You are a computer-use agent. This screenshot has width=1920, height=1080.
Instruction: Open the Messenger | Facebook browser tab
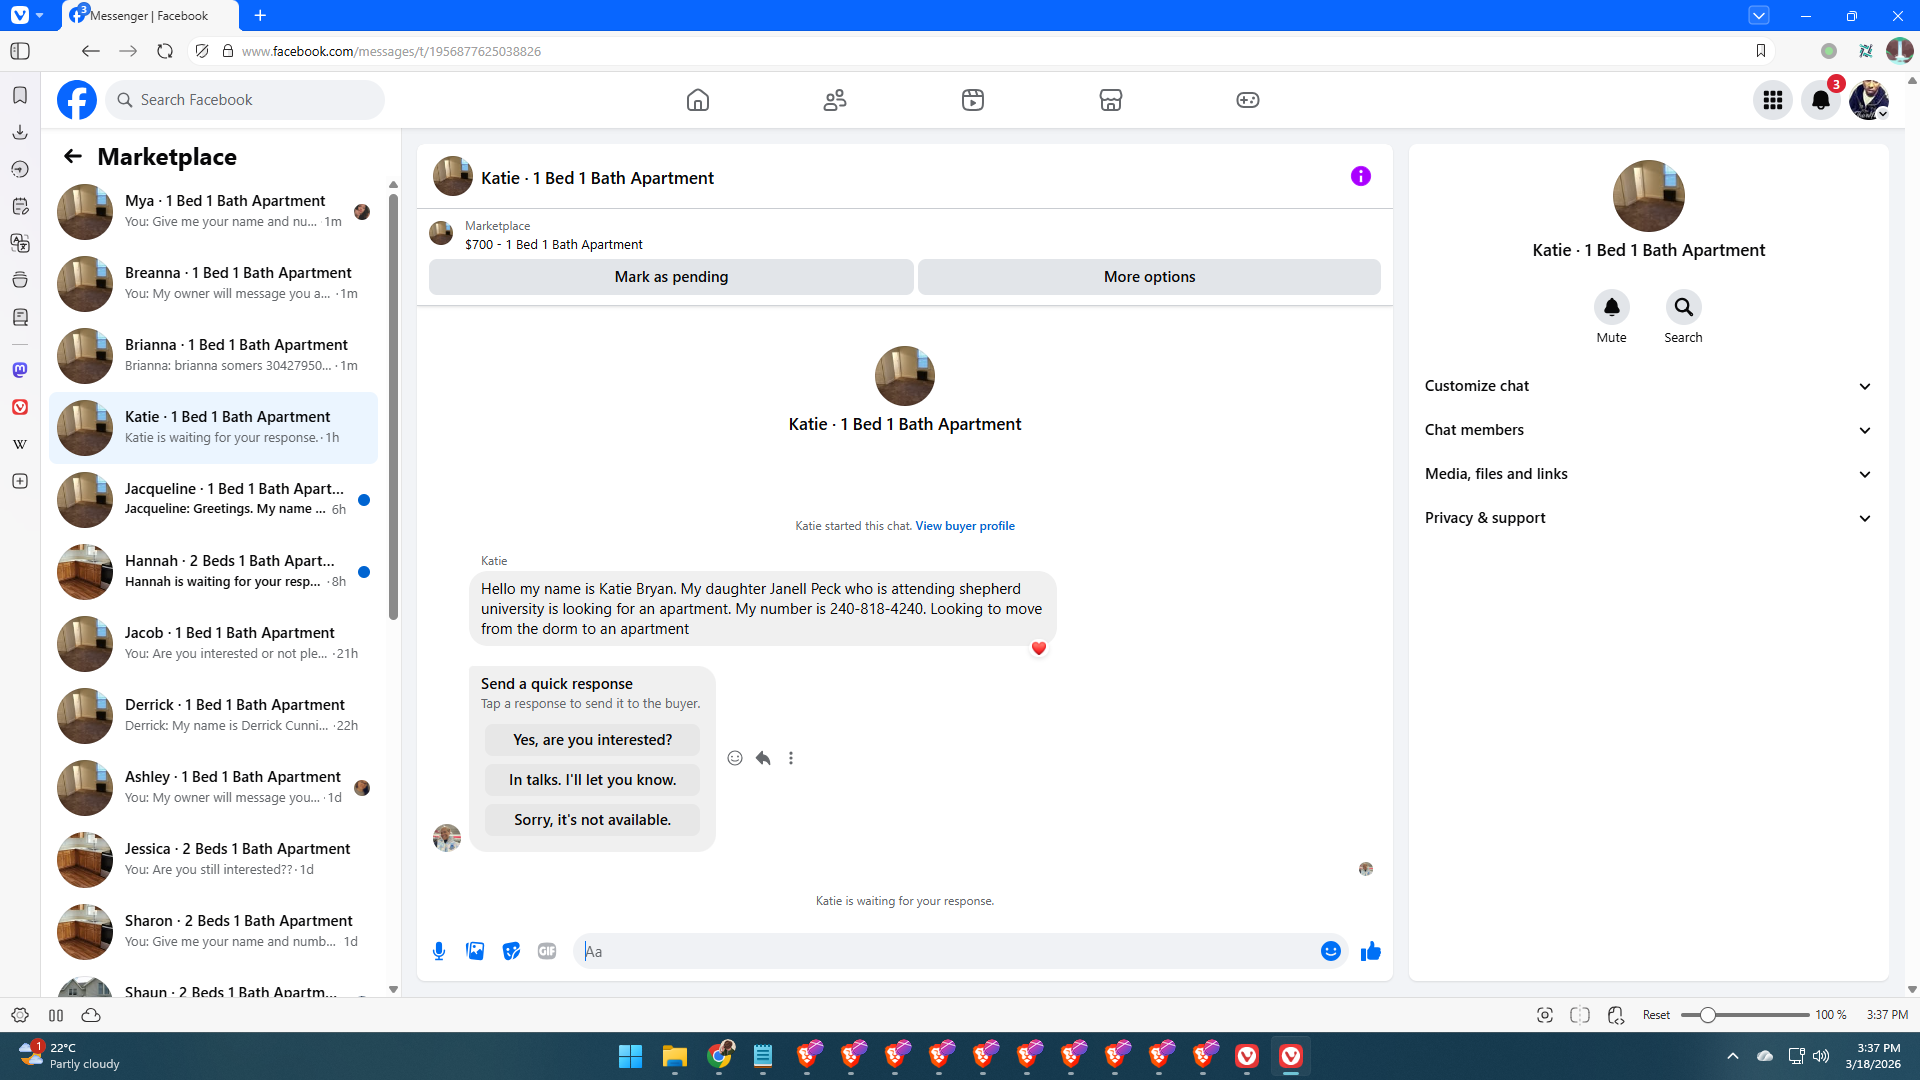(150, 16)
